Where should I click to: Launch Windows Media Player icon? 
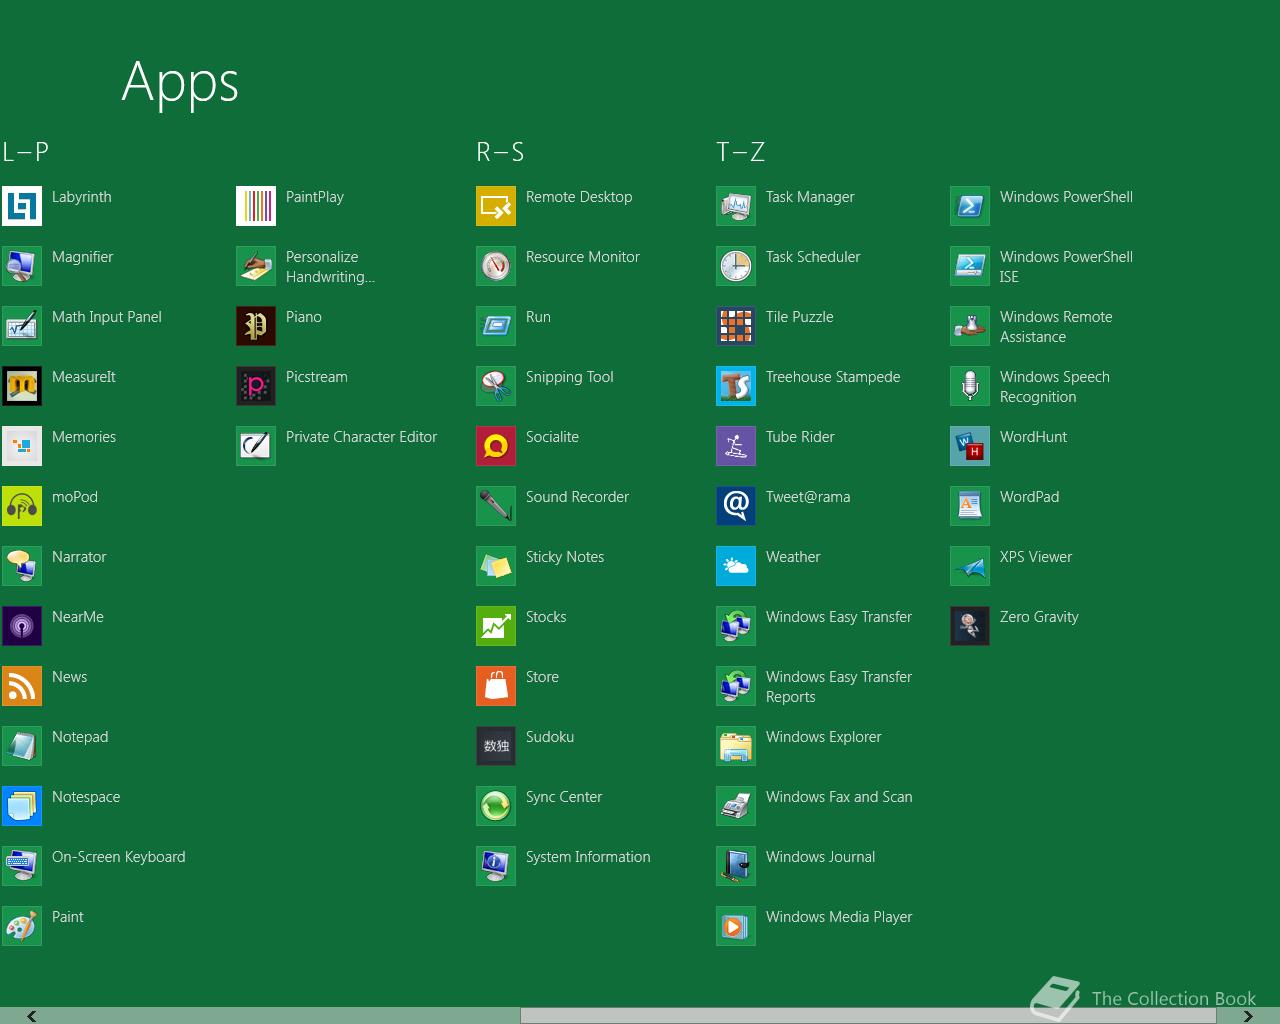(x=736, y=926)
